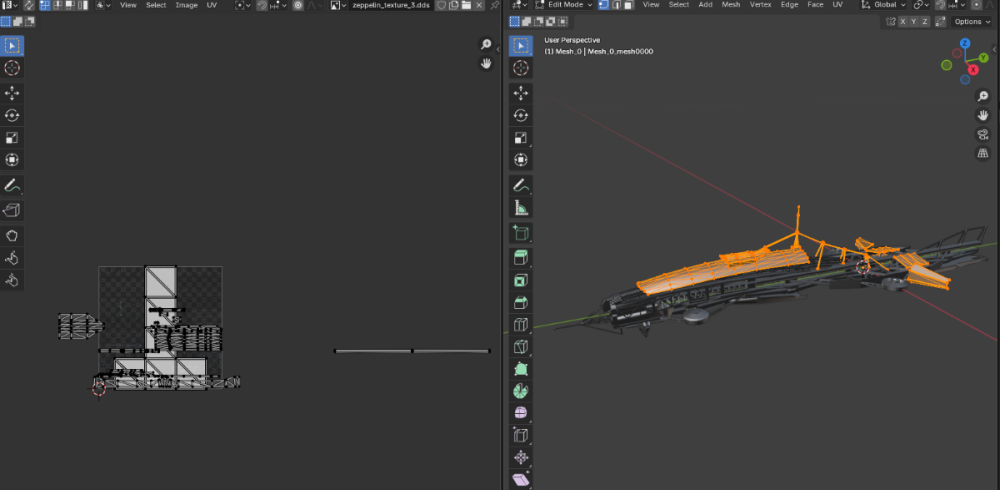The image size is (1000, 490).
Task: Select the Poly Build tool
Action: (x=521, y=369)
